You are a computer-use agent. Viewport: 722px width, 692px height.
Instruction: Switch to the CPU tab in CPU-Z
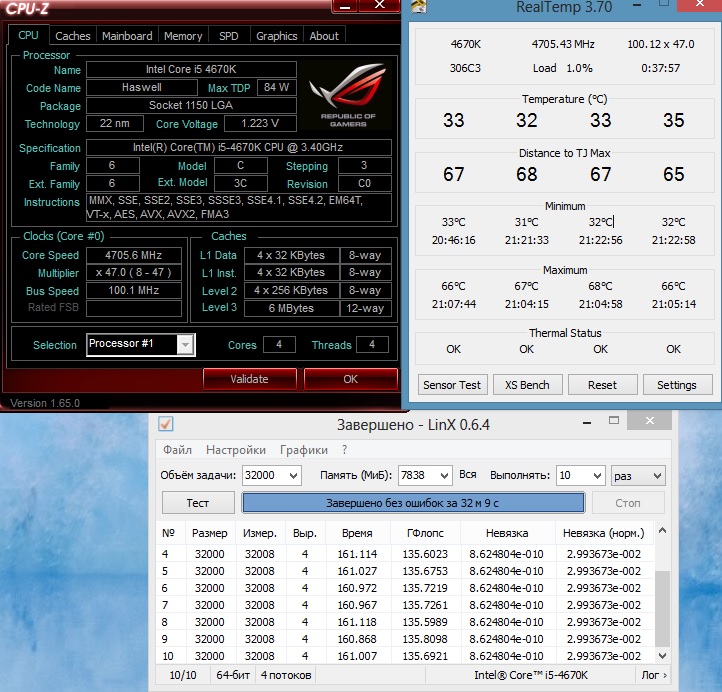(x=28, y=35)
